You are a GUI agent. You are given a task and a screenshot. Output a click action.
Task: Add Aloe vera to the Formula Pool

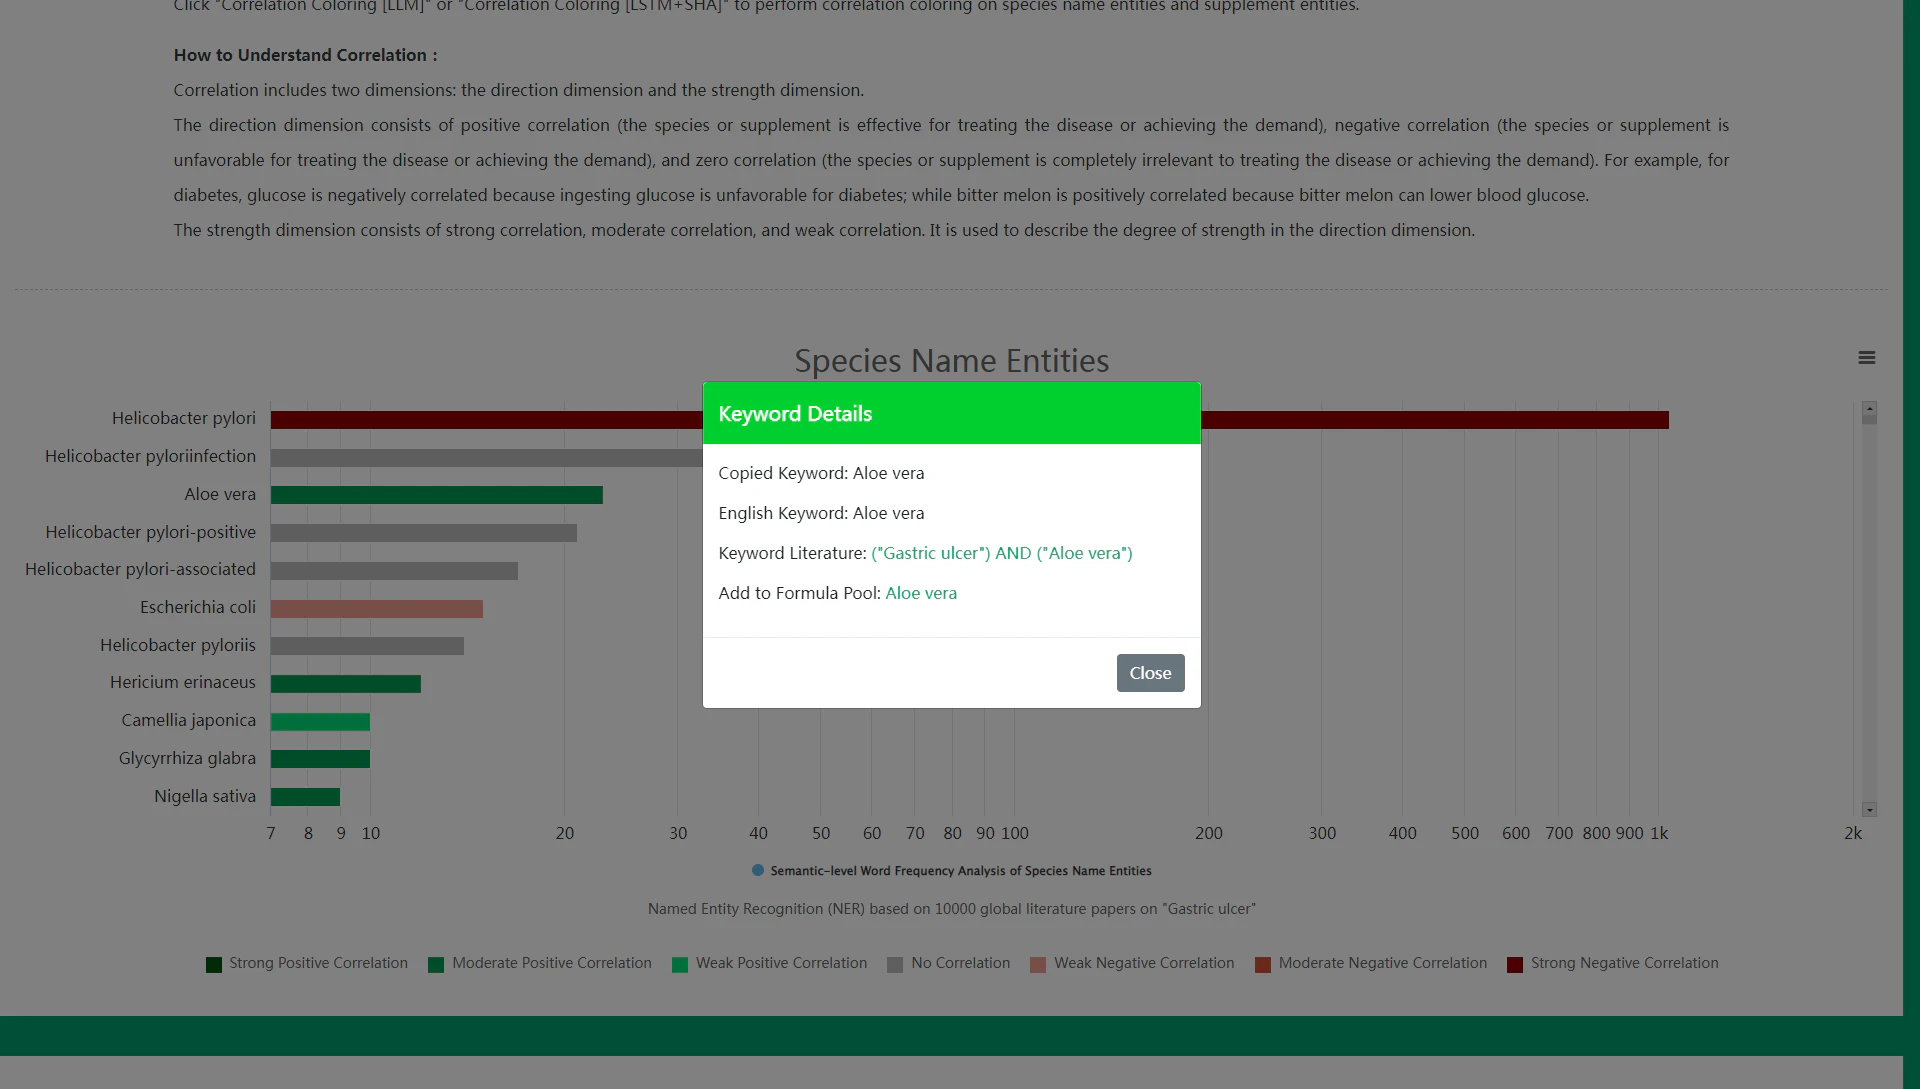[920, 593]
